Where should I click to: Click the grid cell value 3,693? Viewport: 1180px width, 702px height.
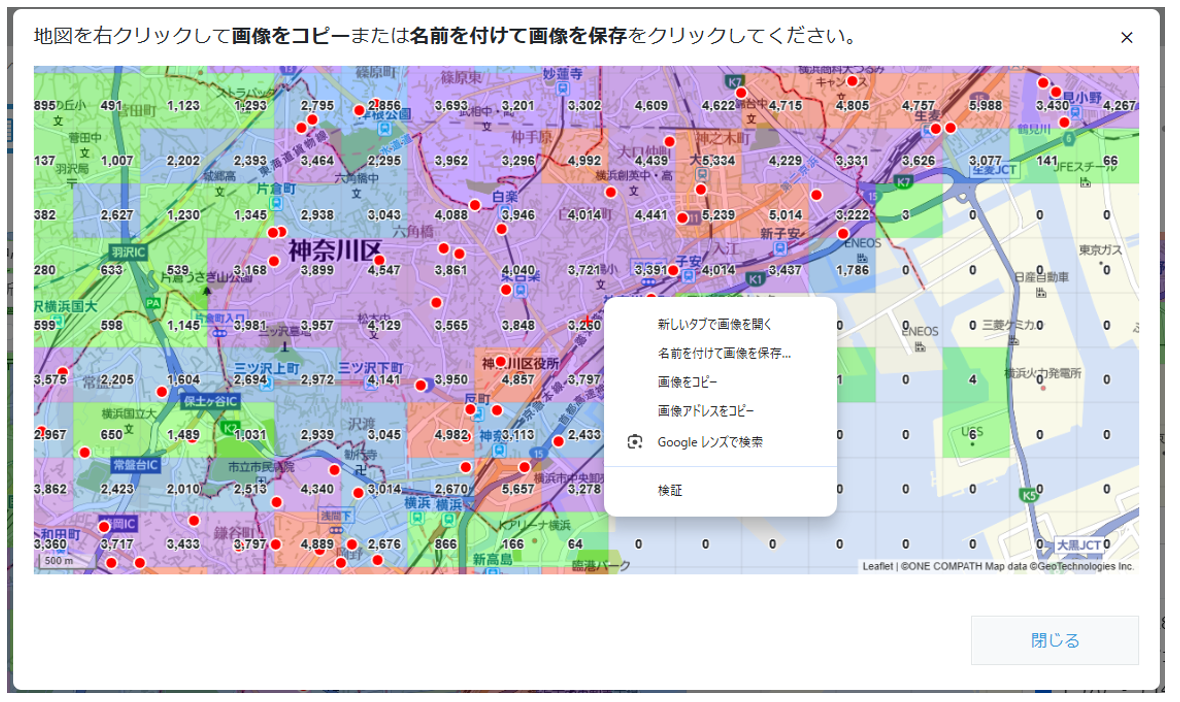click(451, 105)
